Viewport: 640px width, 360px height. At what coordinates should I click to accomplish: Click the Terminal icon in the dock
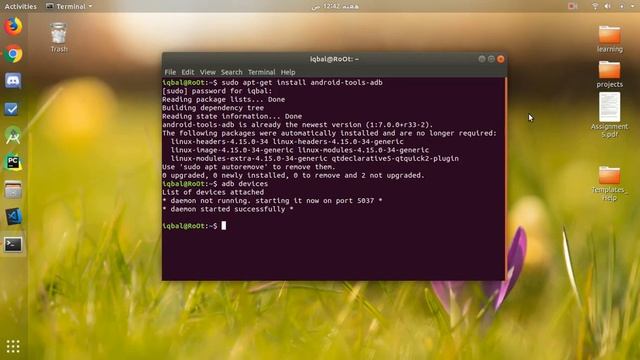[x=13, y=244]
